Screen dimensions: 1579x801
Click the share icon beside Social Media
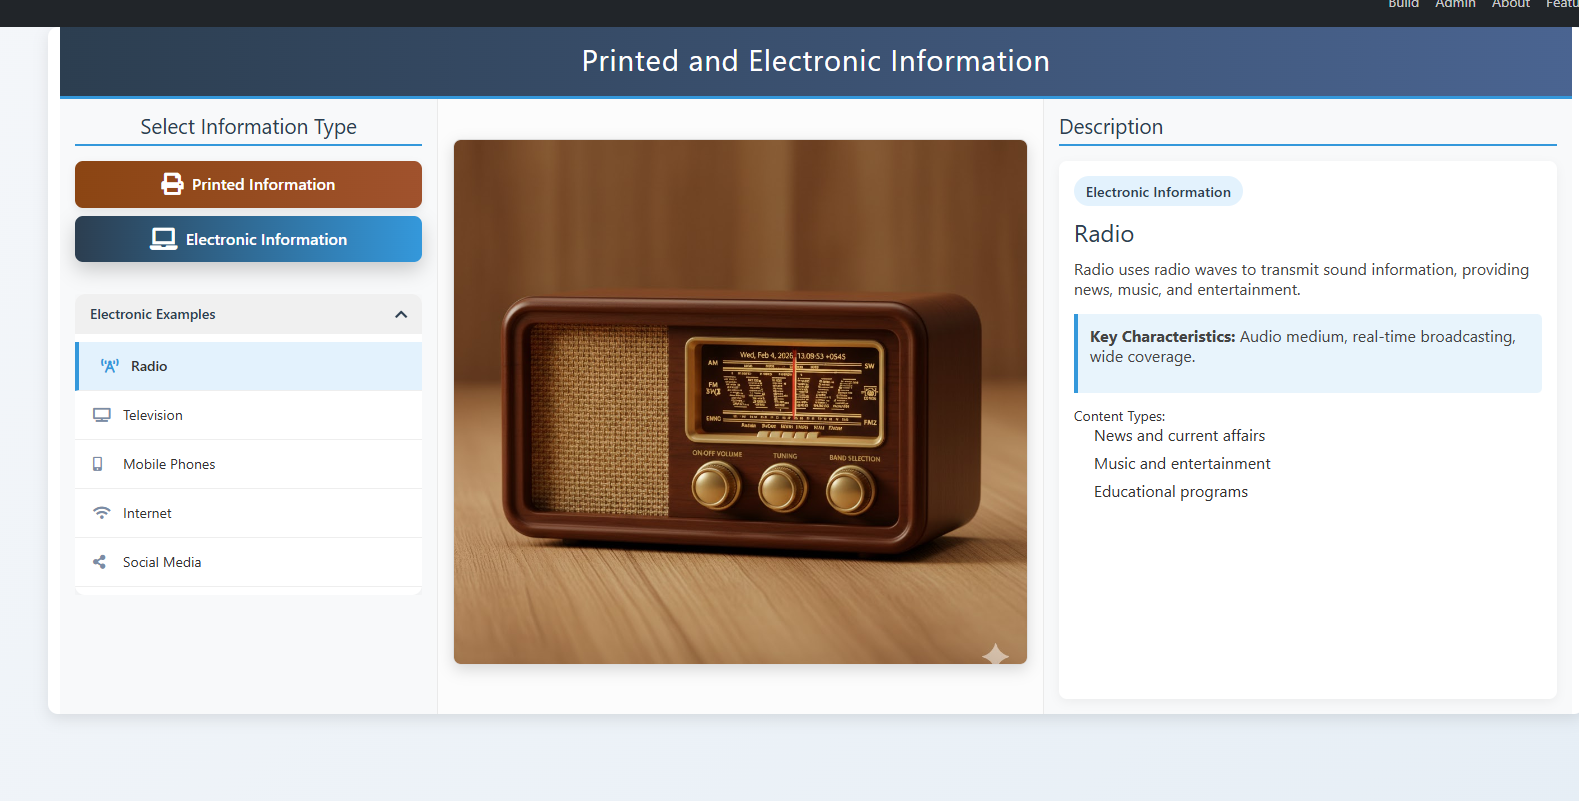coord(99,562)
